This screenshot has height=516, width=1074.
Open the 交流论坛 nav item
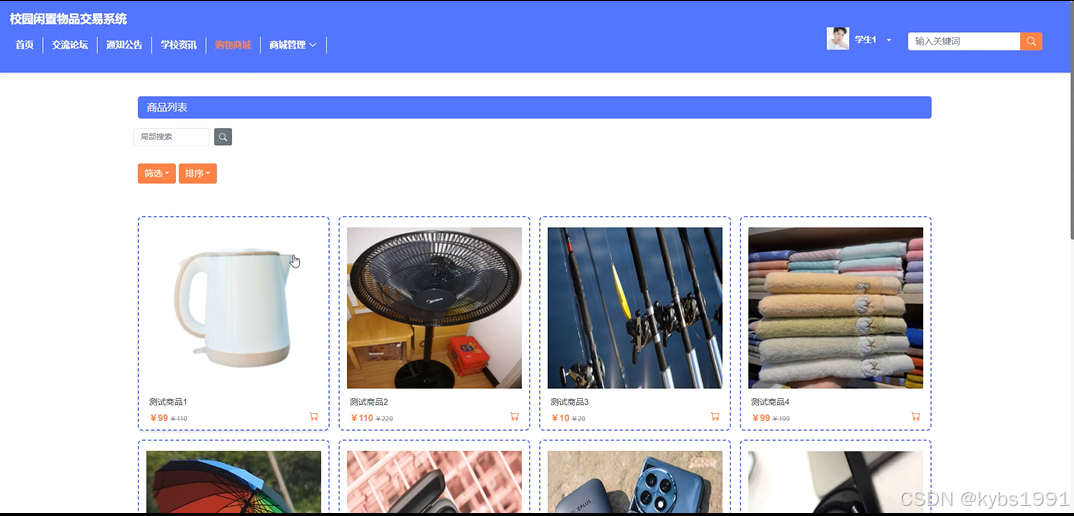coord(70,45)
